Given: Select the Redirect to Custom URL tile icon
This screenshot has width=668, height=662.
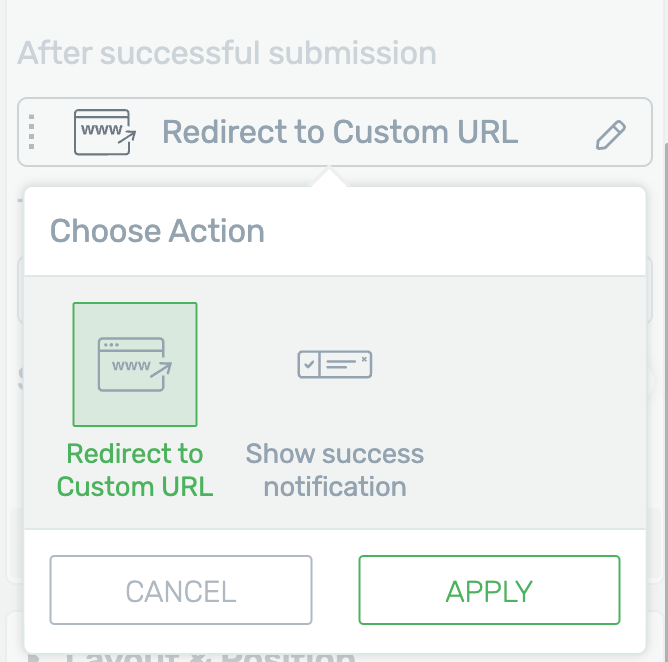Looking at the screenshot, I should 135,364.
